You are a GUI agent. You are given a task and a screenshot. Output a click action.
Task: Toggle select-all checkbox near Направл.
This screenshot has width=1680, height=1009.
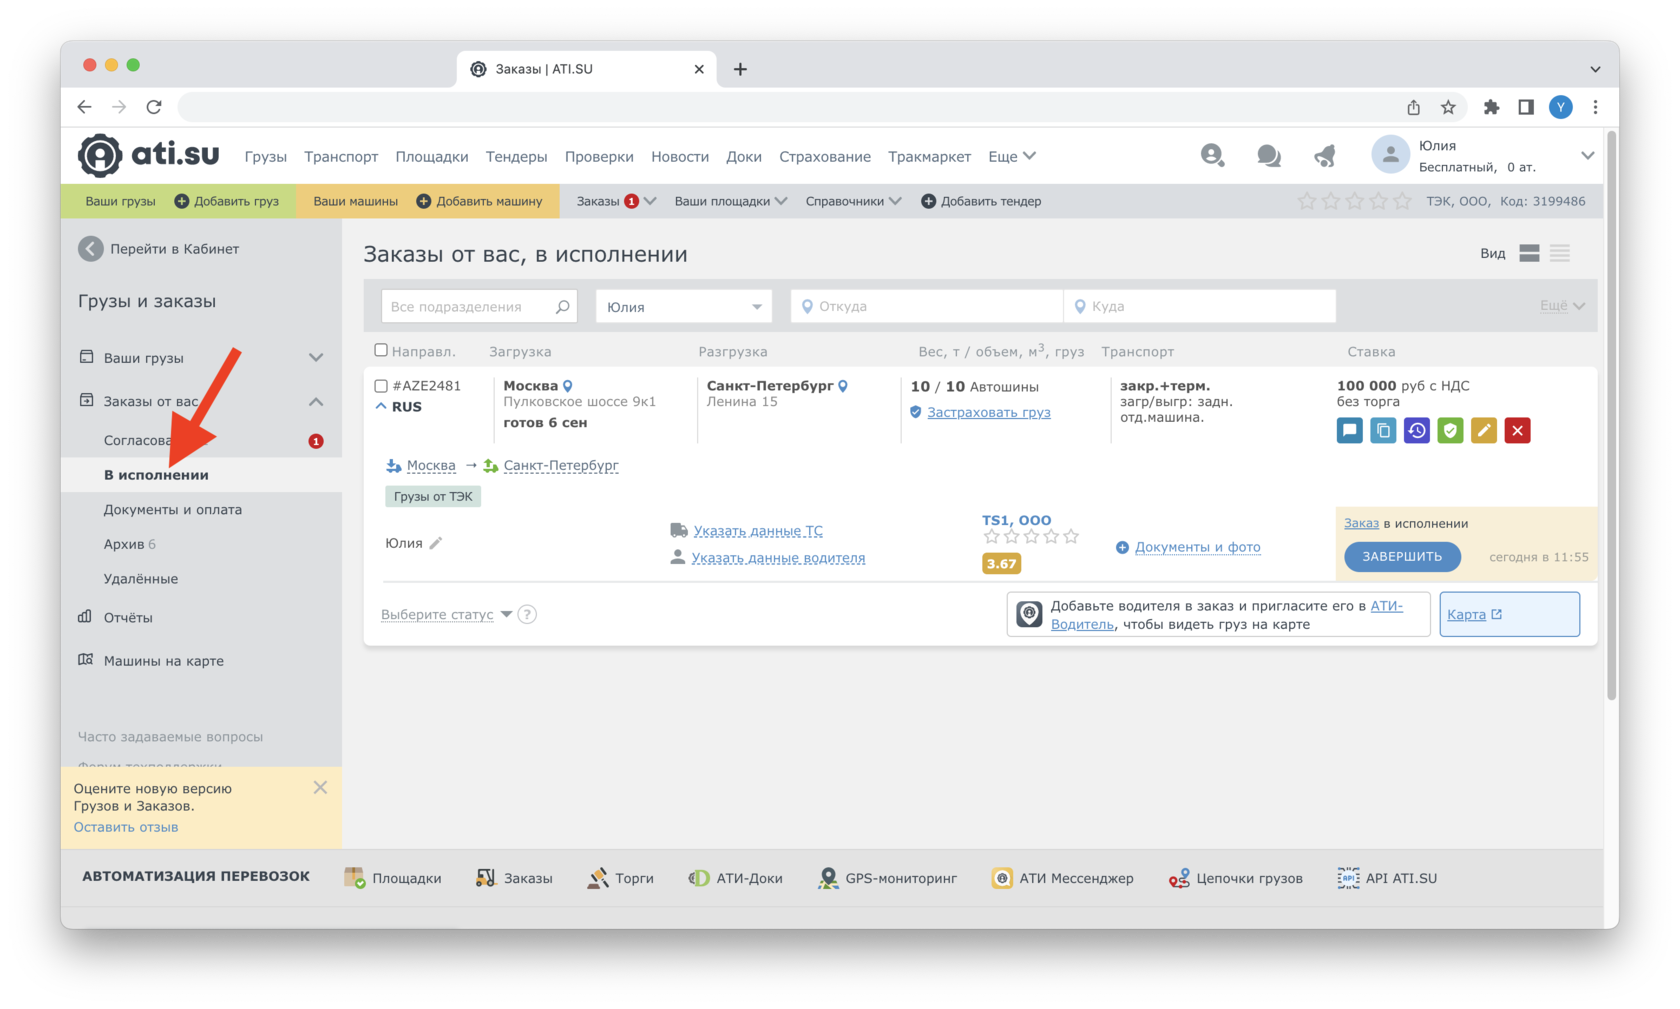[381, 350]
